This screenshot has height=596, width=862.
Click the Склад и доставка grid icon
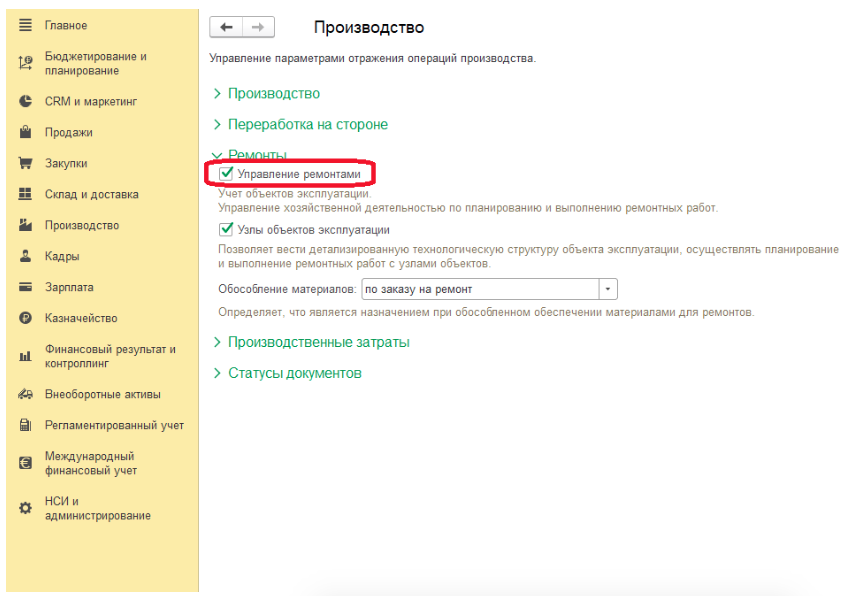point(25,194)
